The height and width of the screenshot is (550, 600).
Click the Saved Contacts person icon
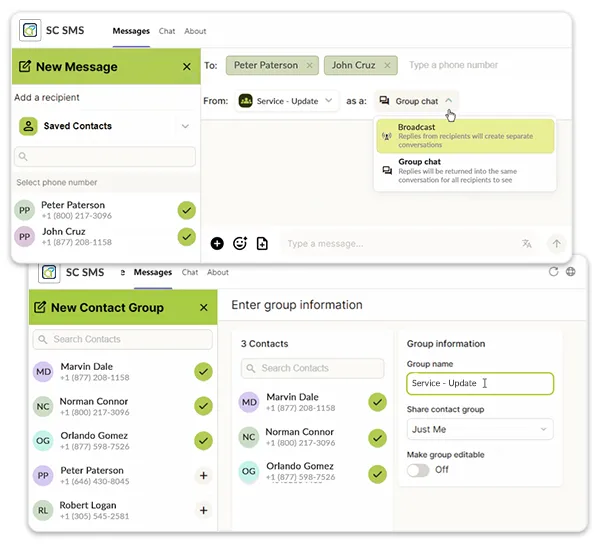pos(28,126)
